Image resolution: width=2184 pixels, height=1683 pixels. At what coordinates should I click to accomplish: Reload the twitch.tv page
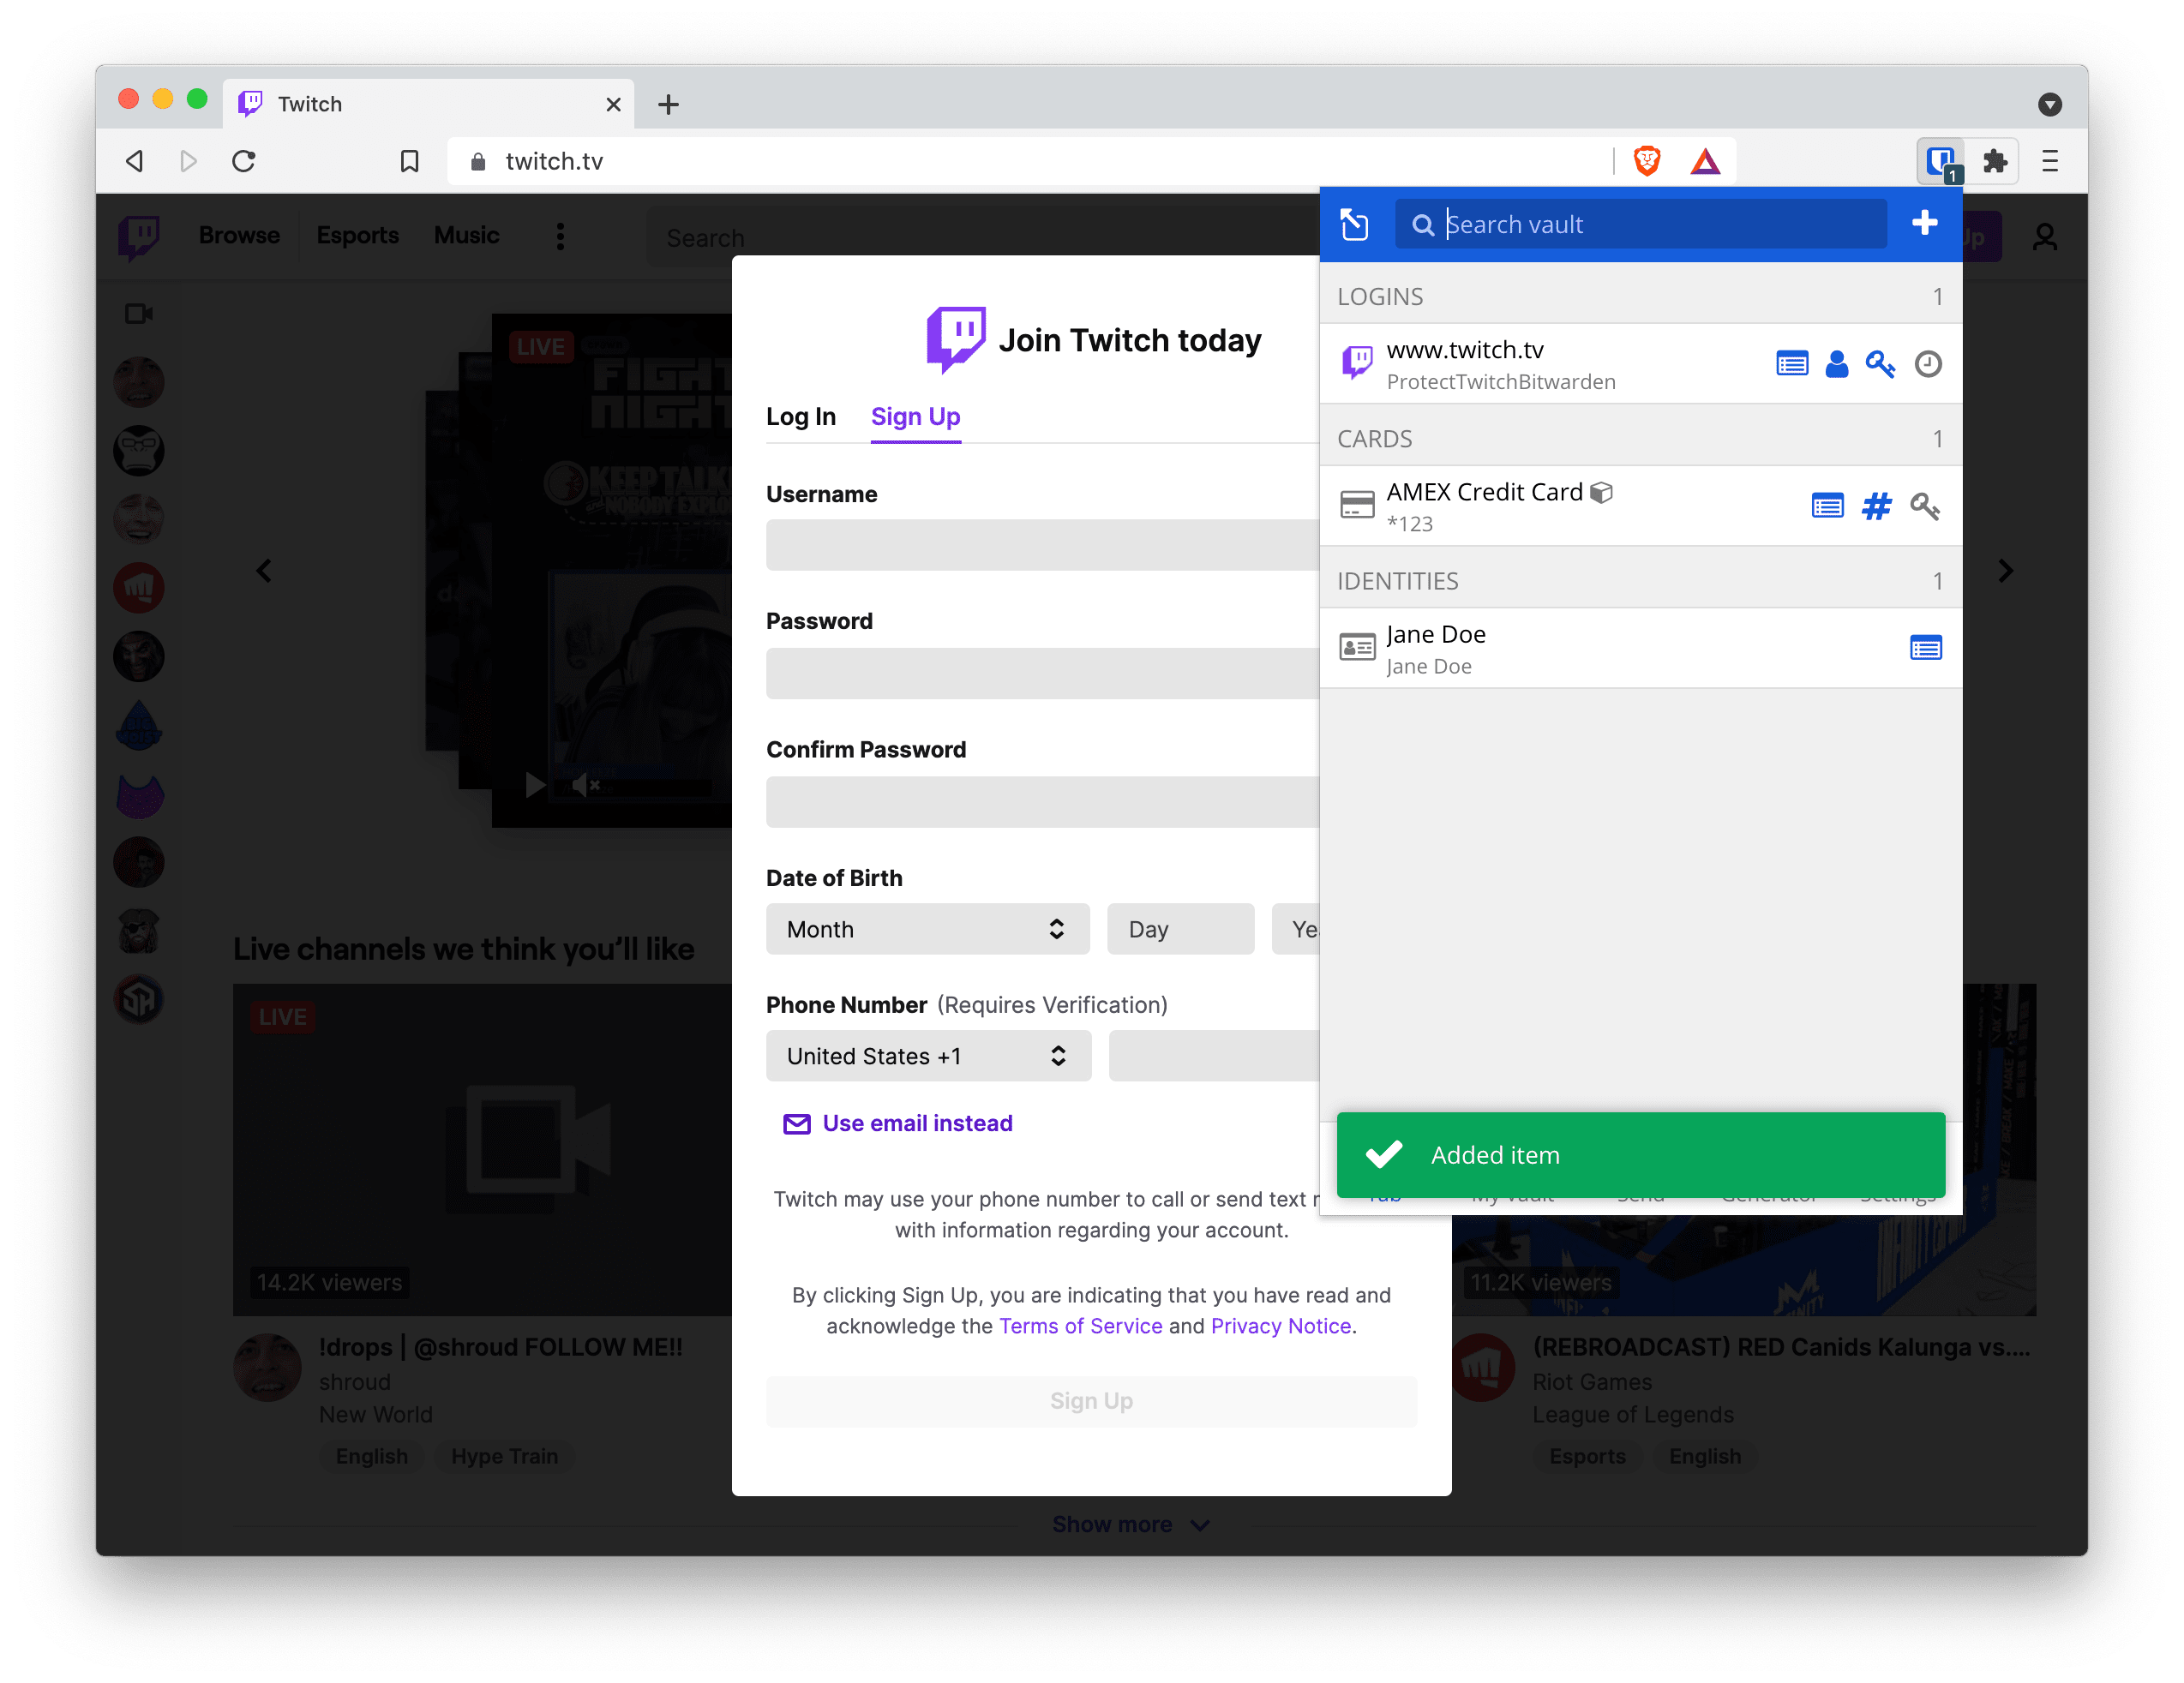click(243, 161)
